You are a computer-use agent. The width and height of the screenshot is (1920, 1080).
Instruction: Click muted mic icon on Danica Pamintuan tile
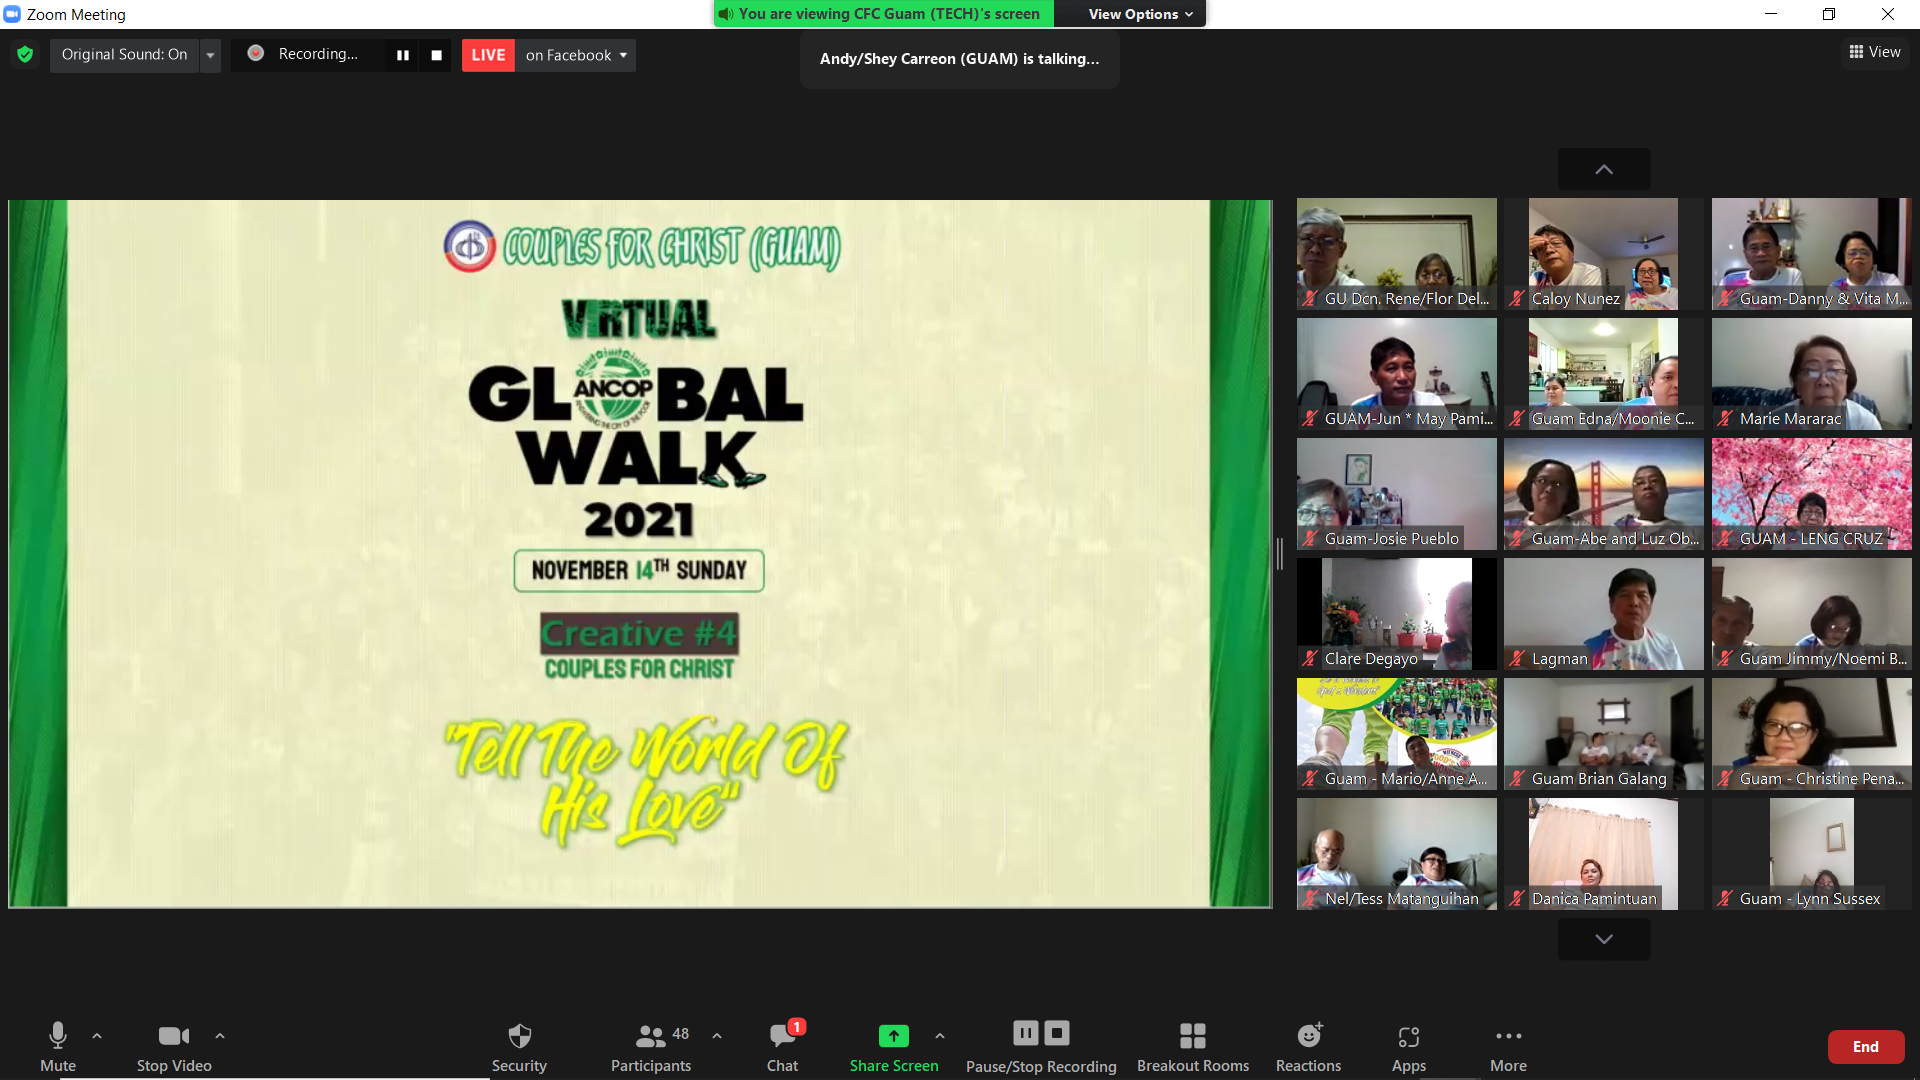click(1517, 898)
